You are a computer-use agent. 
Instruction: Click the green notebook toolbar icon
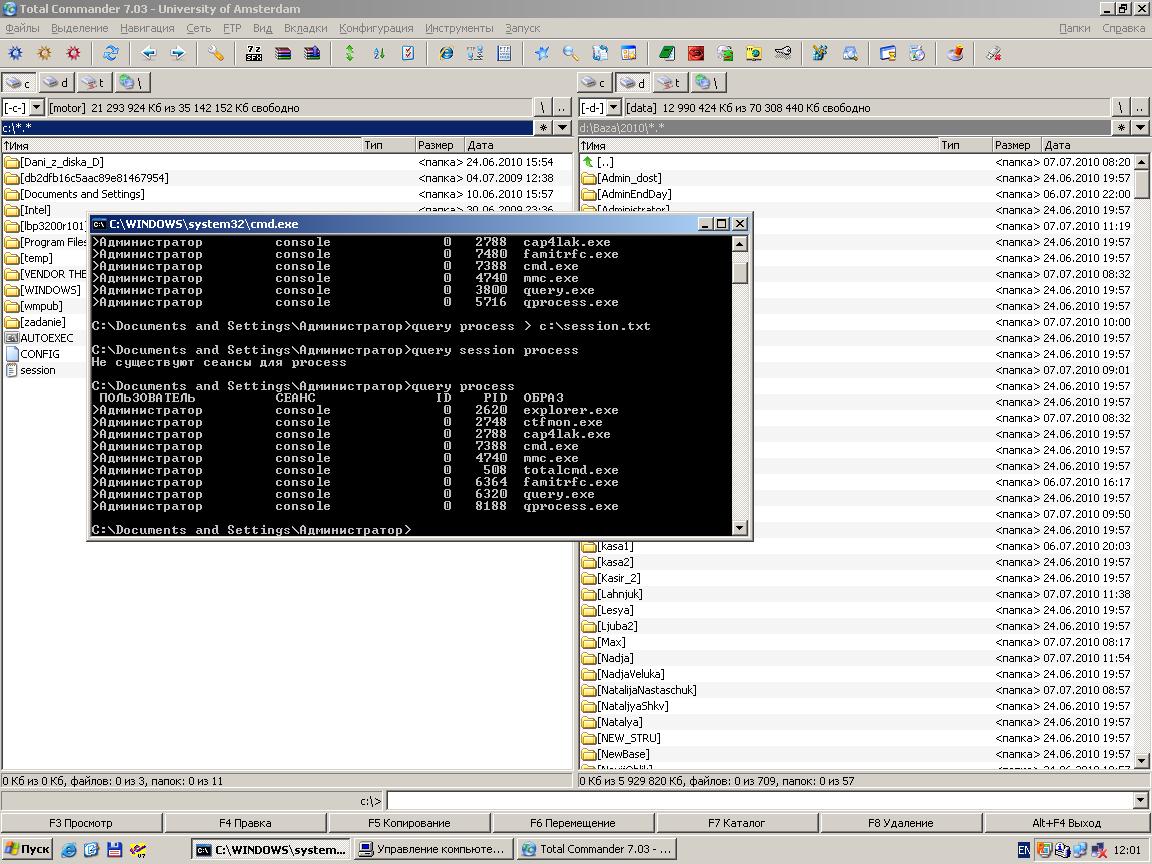(666, 53)
